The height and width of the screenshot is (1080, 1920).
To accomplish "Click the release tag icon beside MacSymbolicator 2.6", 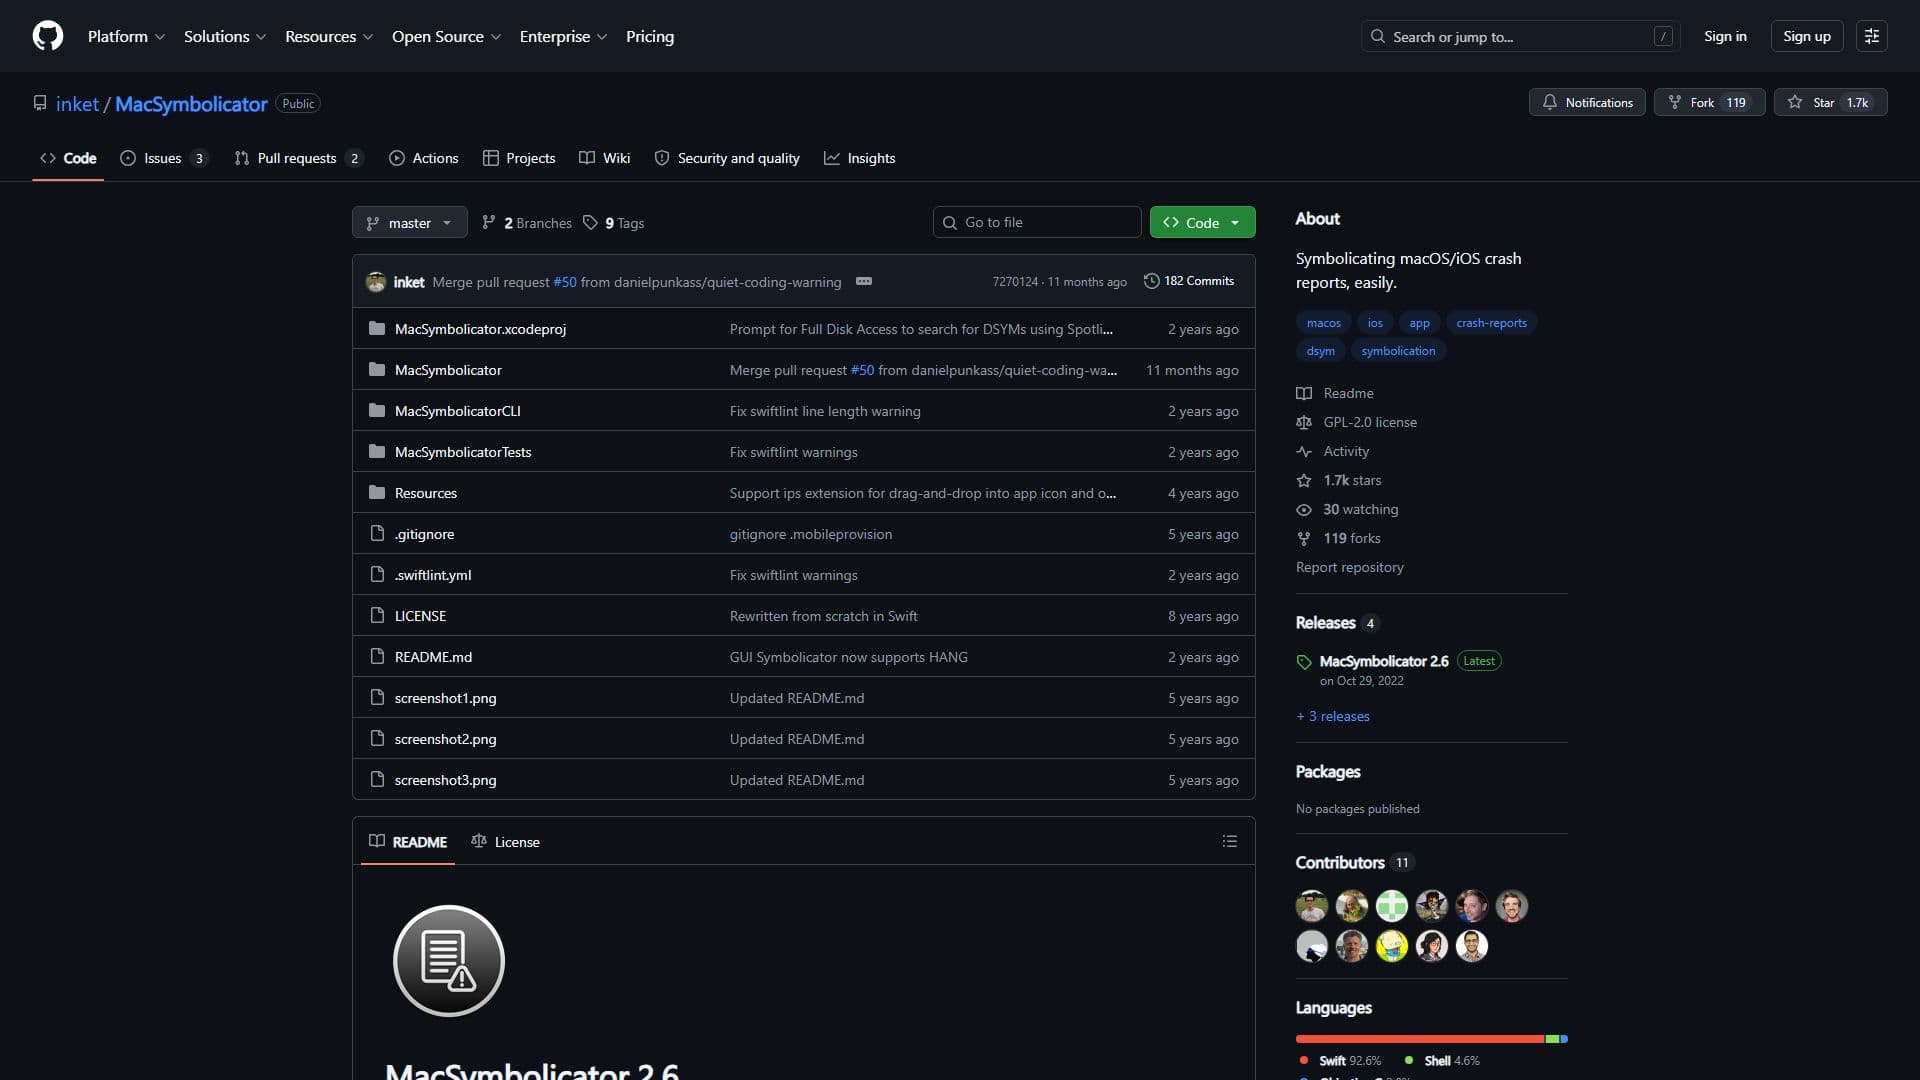I will coord(1304,662).
